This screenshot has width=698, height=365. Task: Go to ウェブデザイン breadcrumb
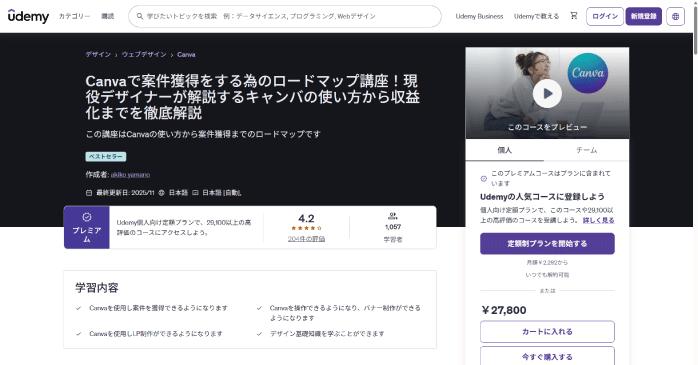click(144, 54)
